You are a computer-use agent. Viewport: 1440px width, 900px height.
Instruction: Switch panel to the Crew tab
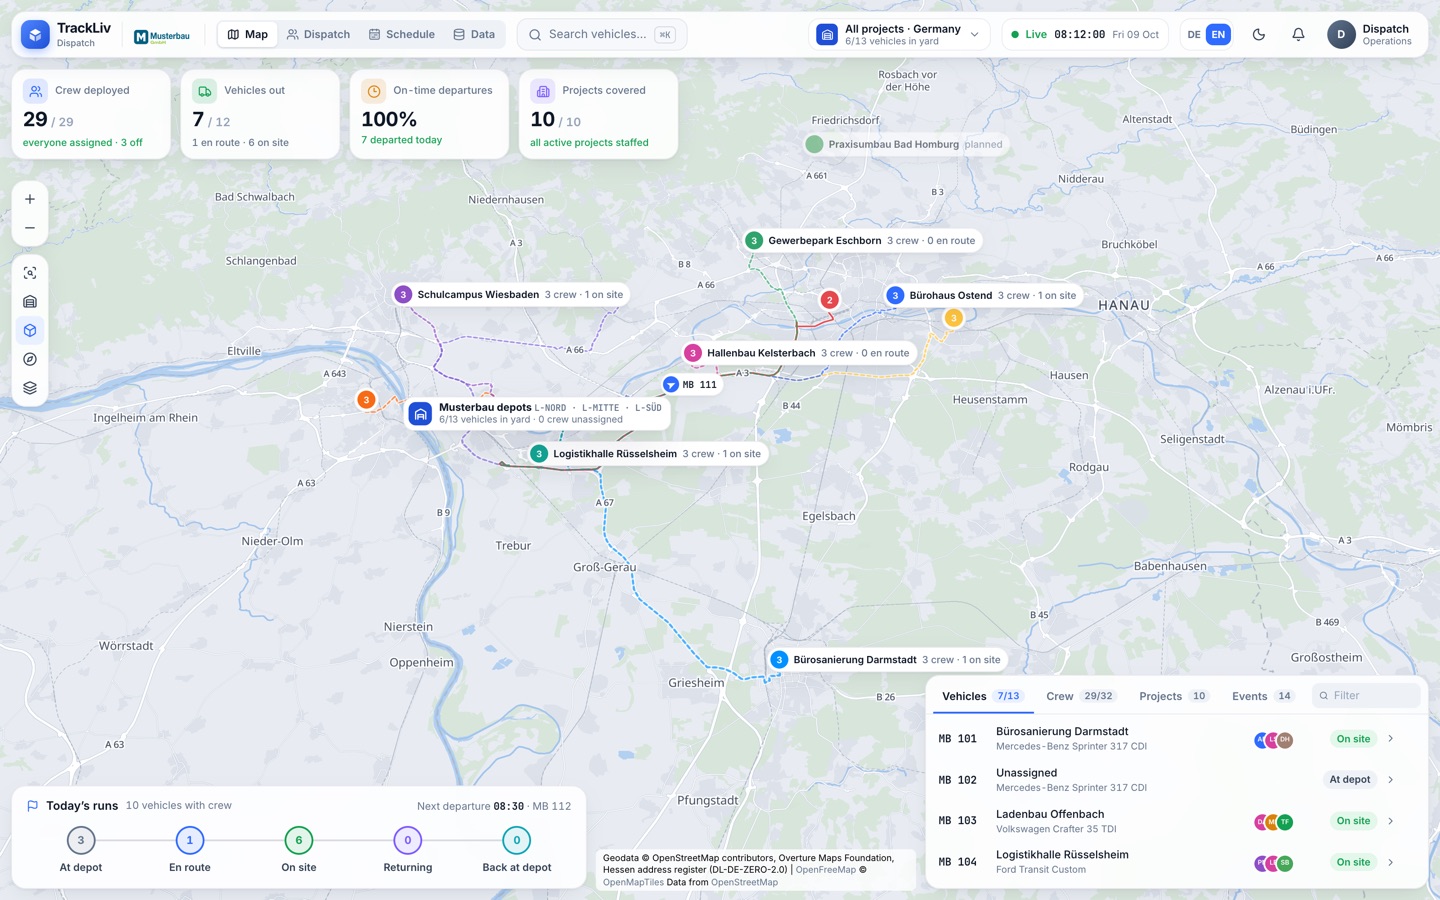pos(1080,696)
